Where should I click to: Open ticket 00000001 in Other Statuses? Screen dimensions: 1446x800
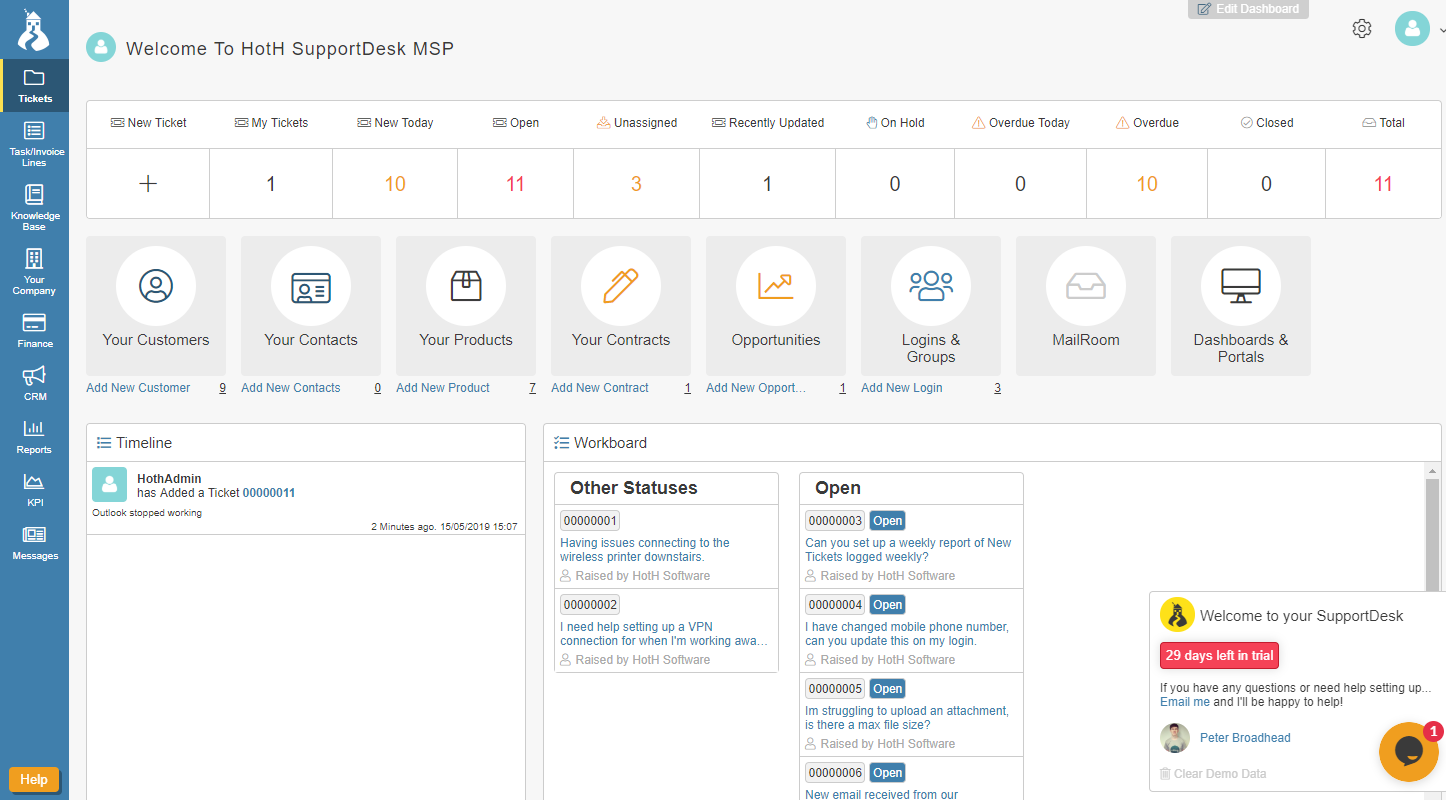(x=590, y=521)
